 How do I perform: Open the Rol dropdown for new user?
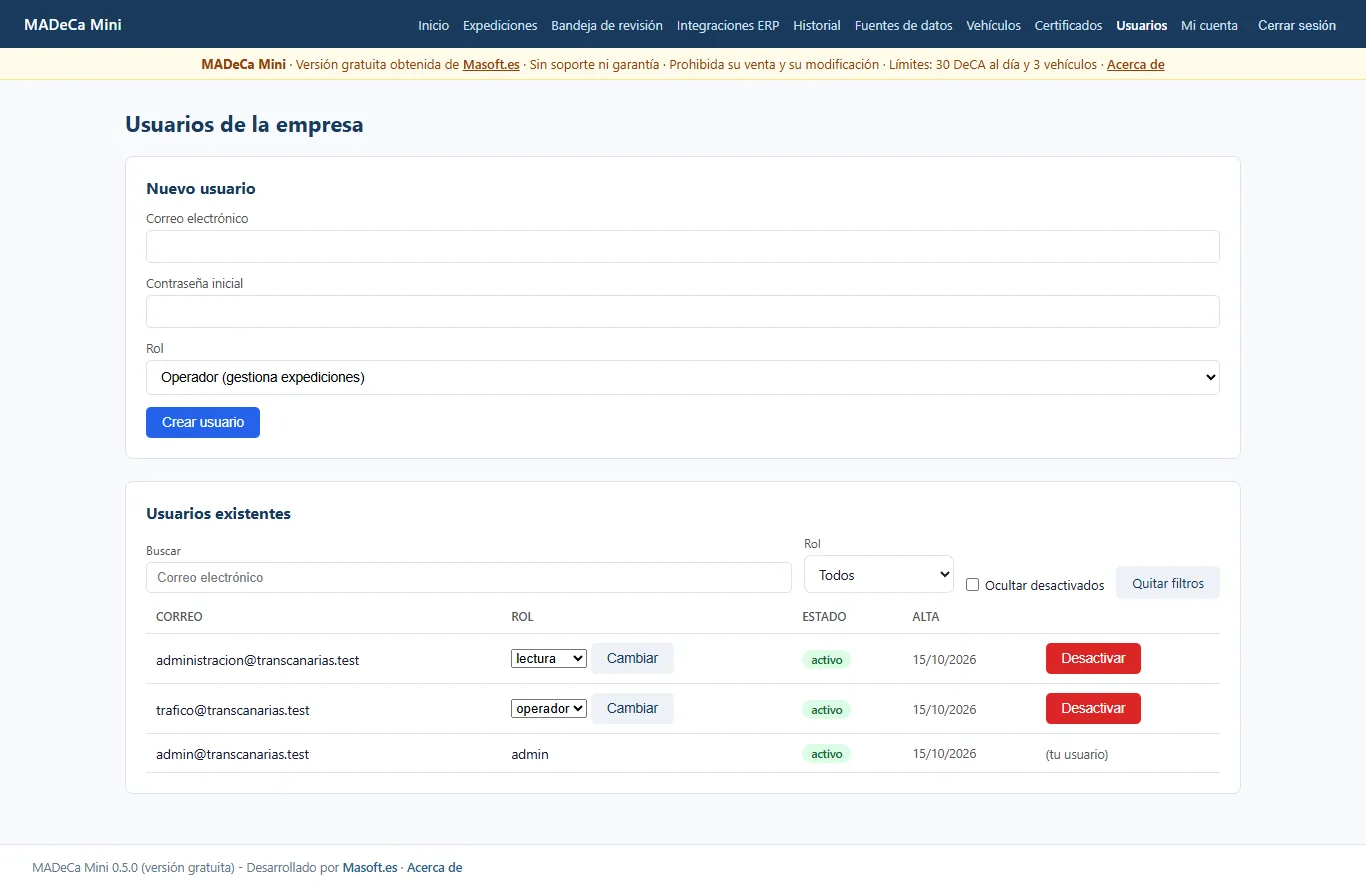pos(683,377)
